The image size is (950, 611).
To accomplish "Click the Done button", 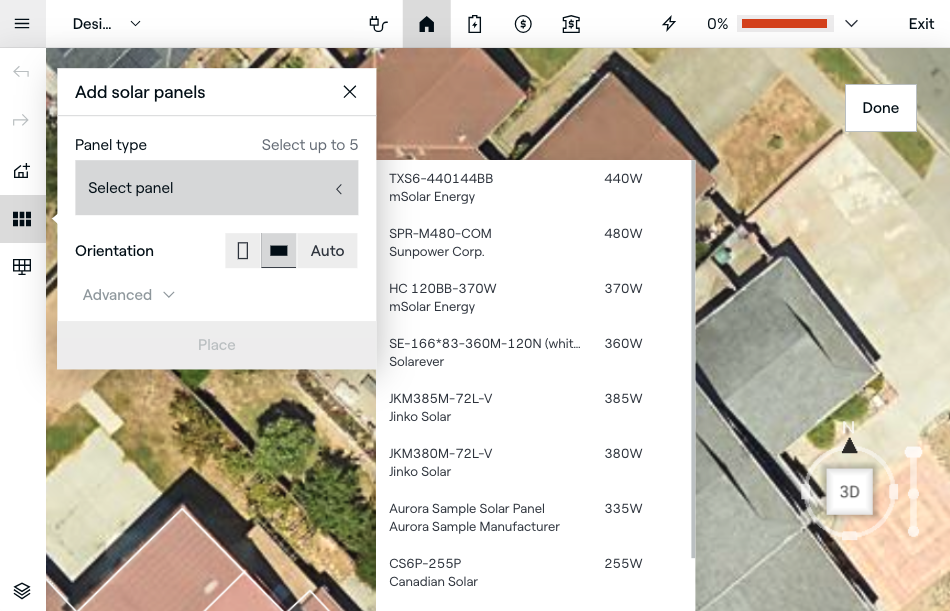I will click(x=880, y=108).
